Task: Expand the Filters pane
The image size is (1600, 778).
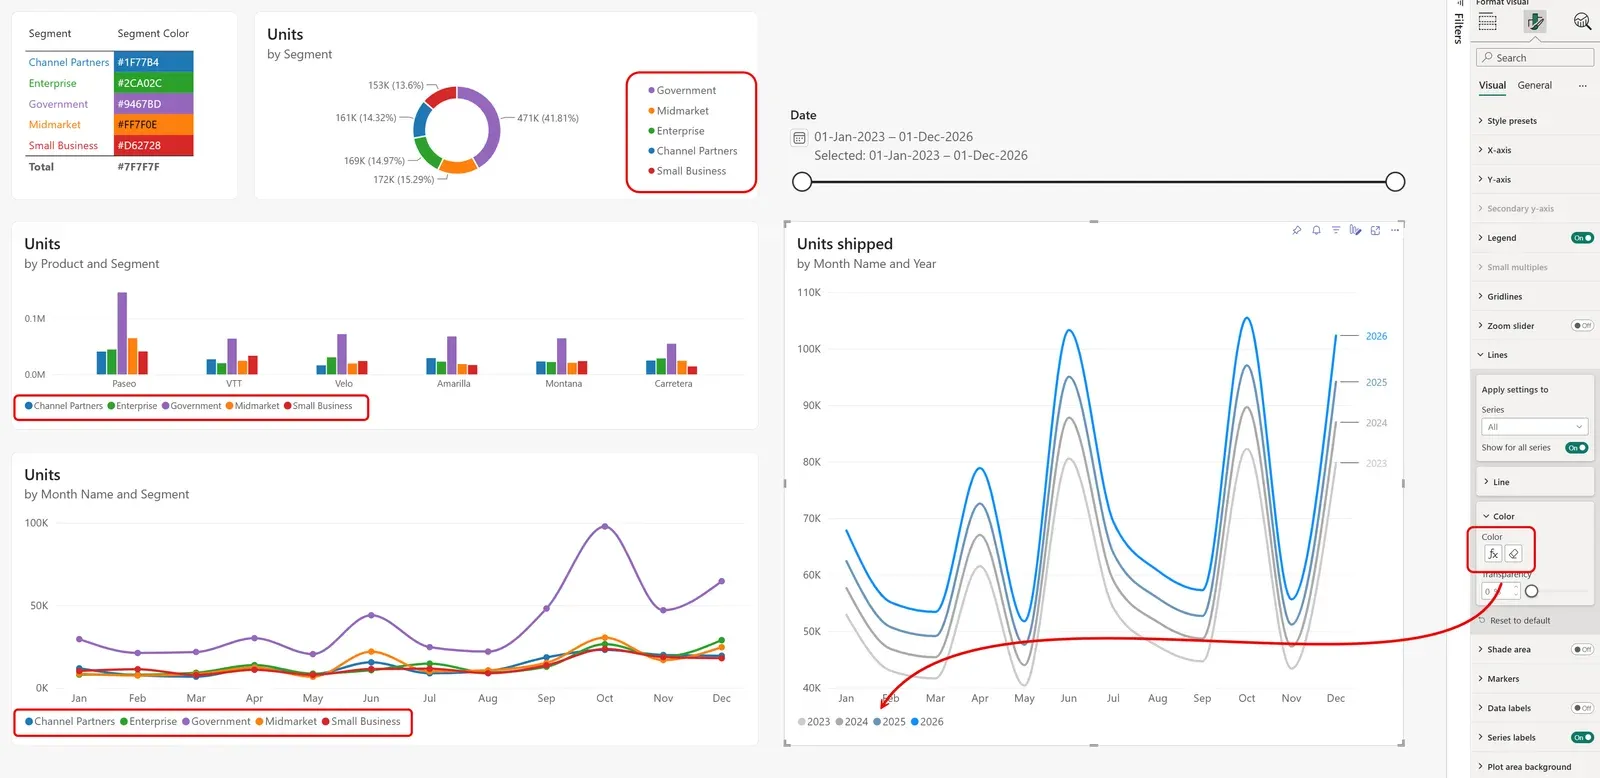Action: [x=1458, y=24]
